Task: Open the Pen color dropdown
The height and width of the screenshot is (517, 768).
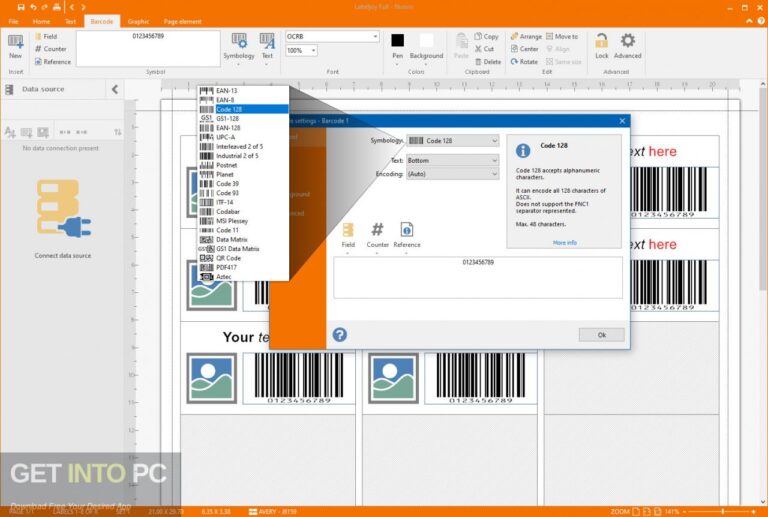Action: click(397, 64)
